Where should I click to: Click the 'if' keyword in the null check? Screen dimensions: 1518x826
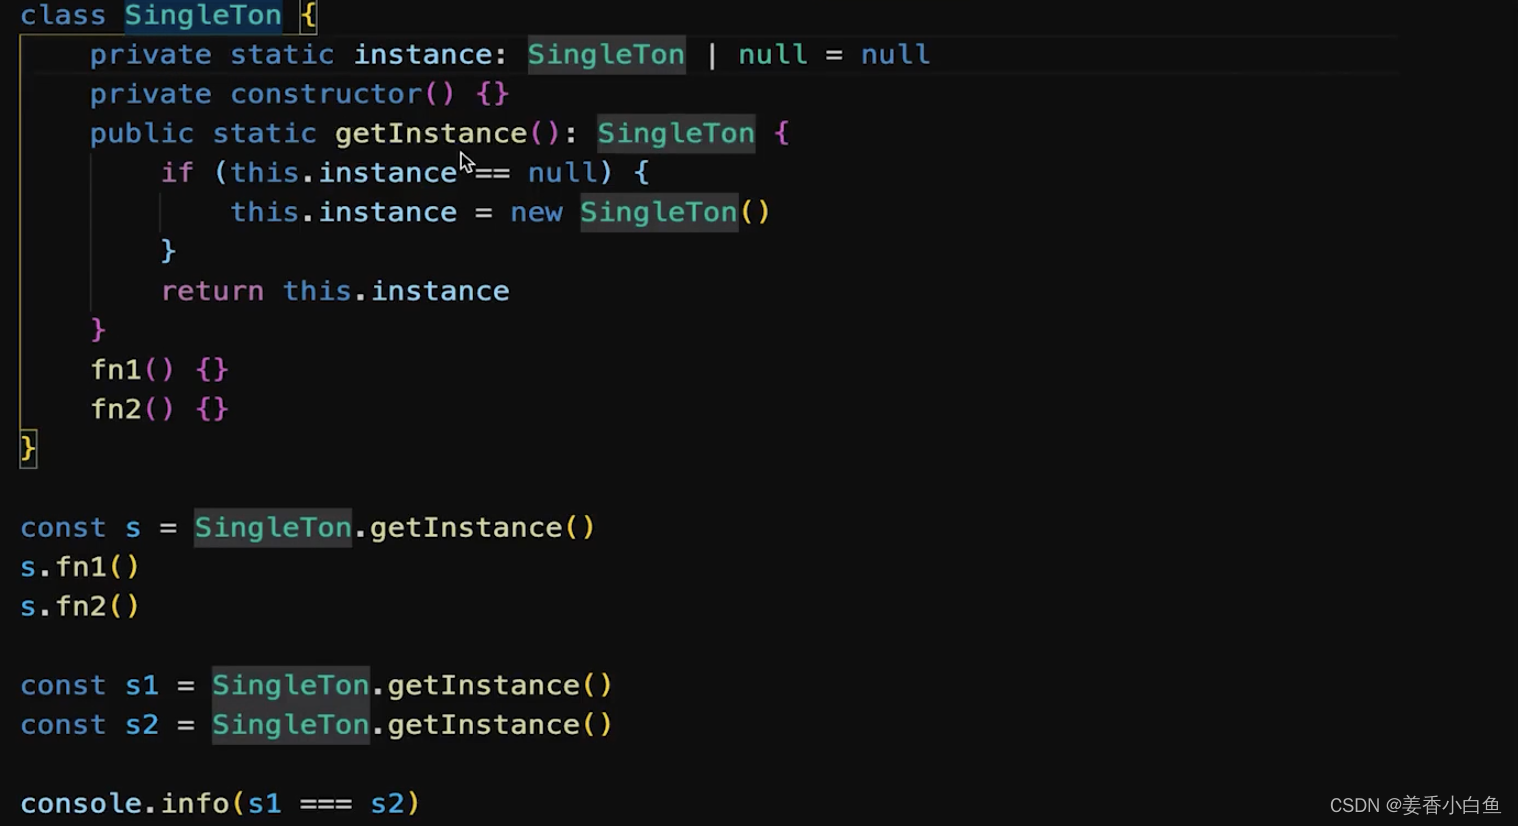coord(177,173)
